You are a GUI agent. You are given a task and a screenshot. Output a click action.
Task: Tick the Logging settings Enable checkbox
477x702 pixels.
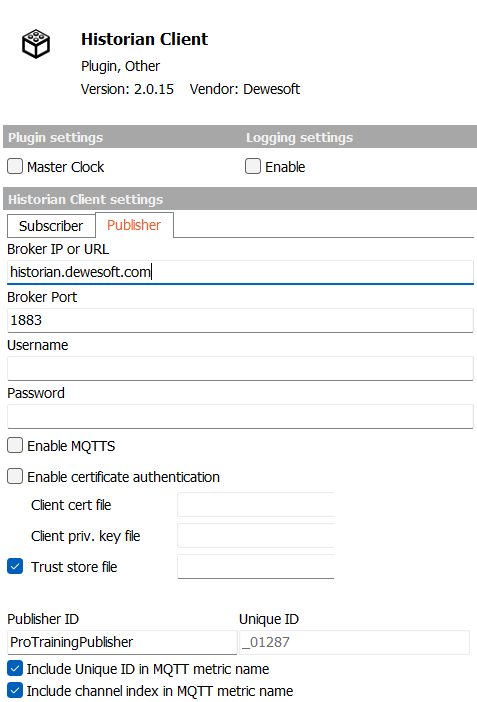coord(253,167)
